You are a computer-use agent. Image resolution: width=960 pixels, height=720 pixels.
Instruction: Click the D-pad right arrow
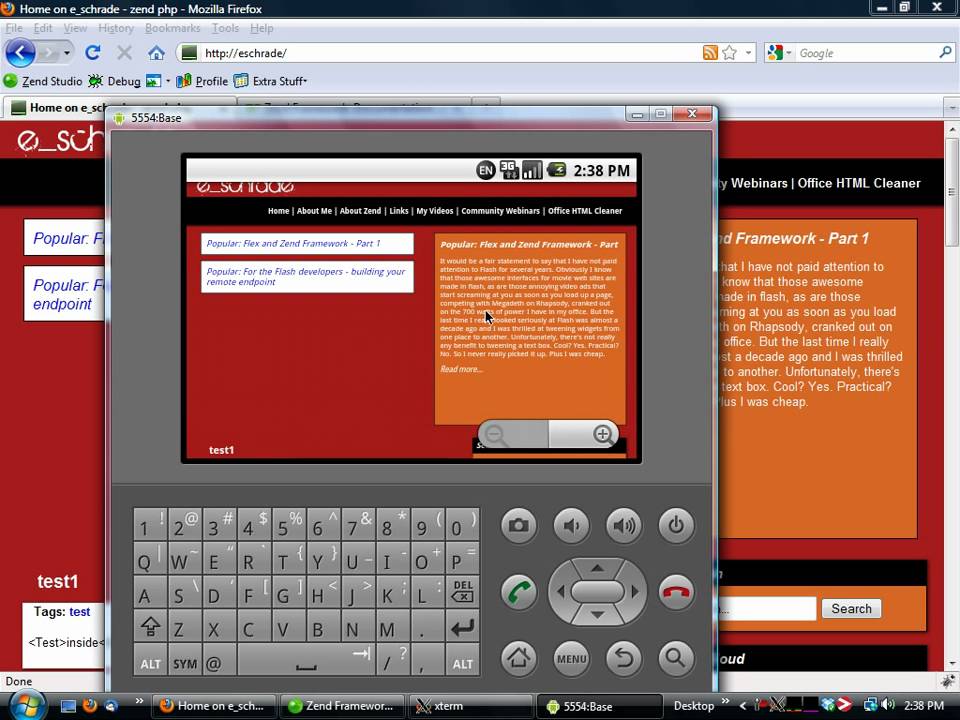pos(635,591)
